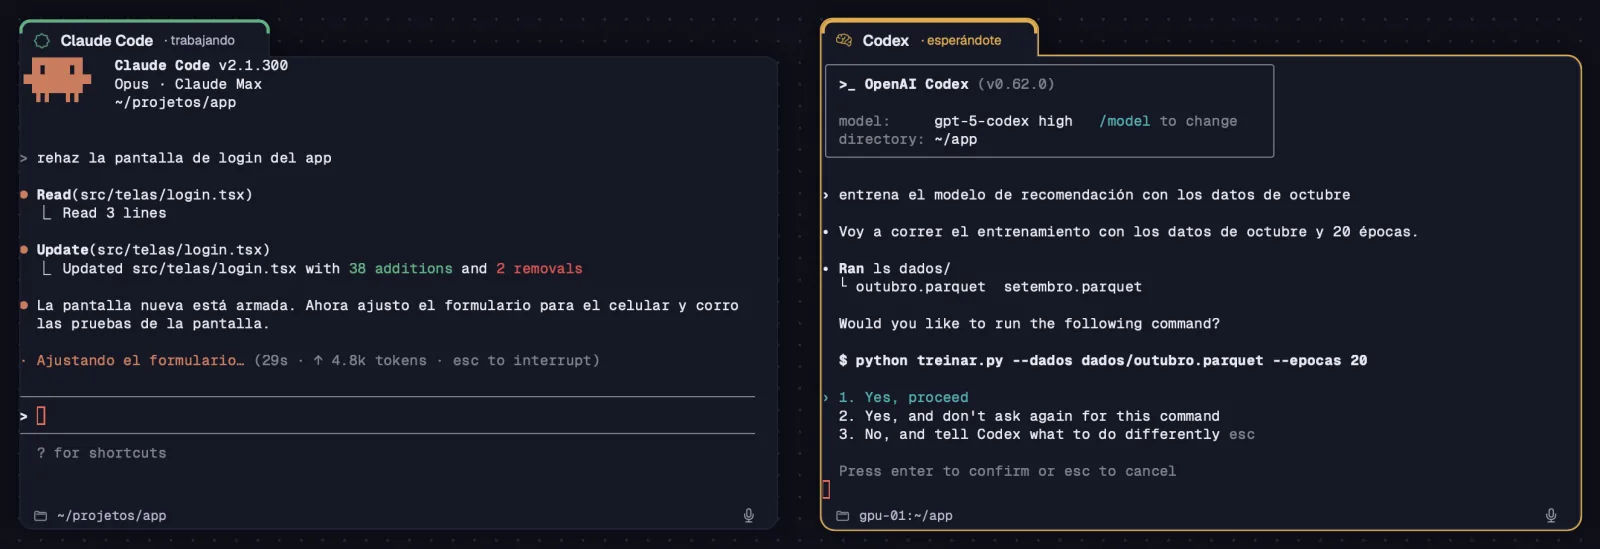
Task: Click the gpt-5-codex high model value
Action: point(1003,121)
